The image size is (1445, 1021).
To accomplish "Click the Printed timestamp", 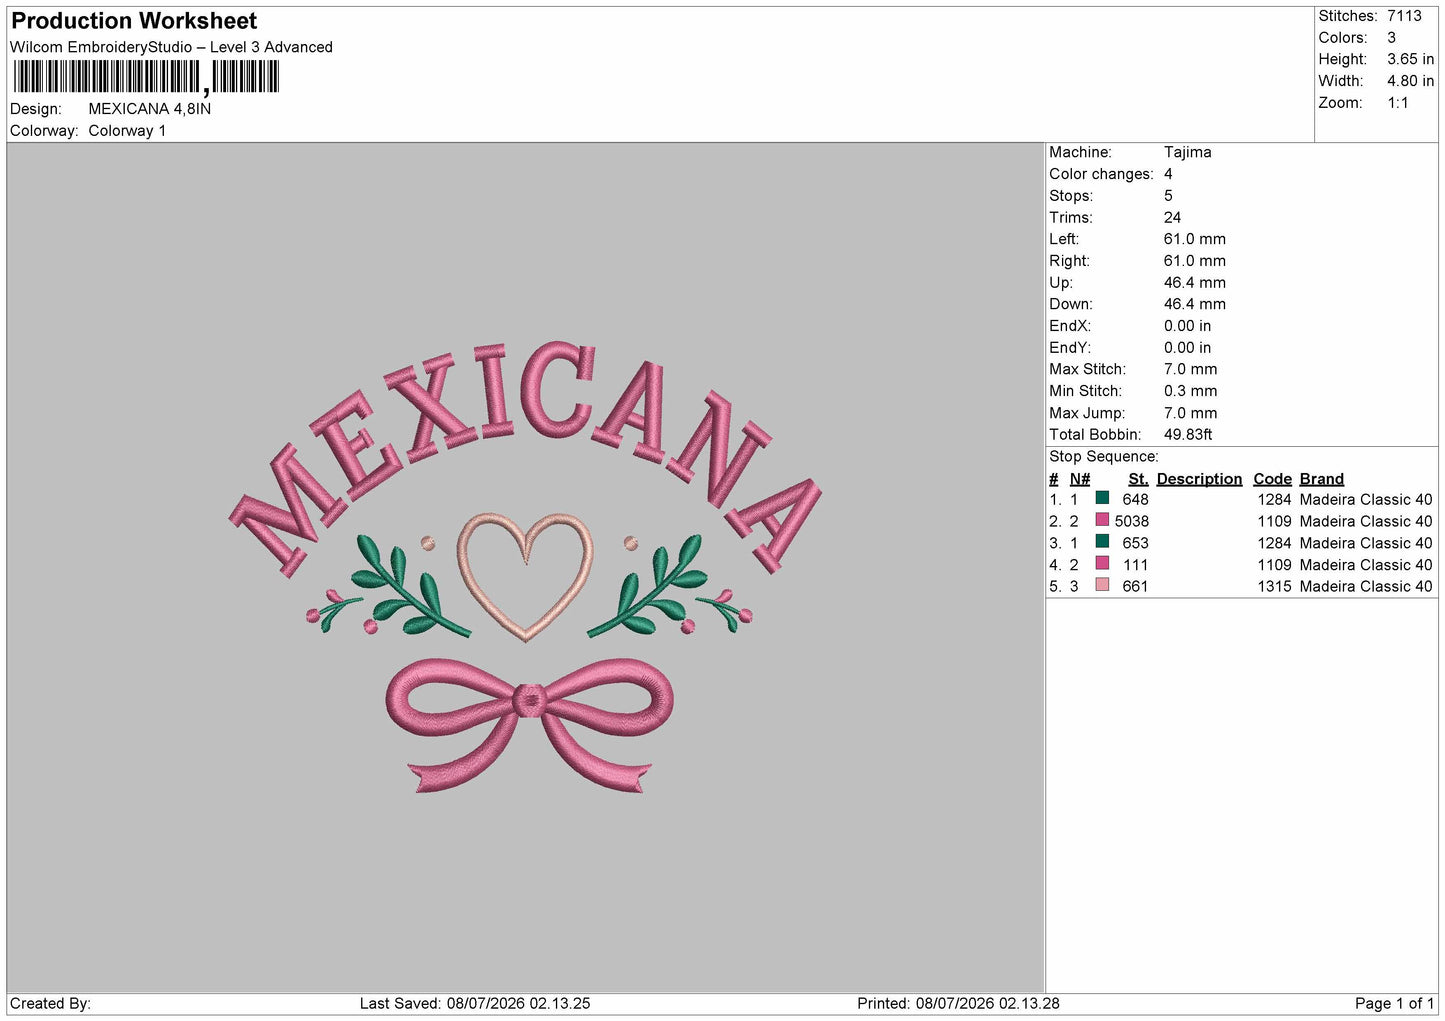I will [x=958, y=1003].
